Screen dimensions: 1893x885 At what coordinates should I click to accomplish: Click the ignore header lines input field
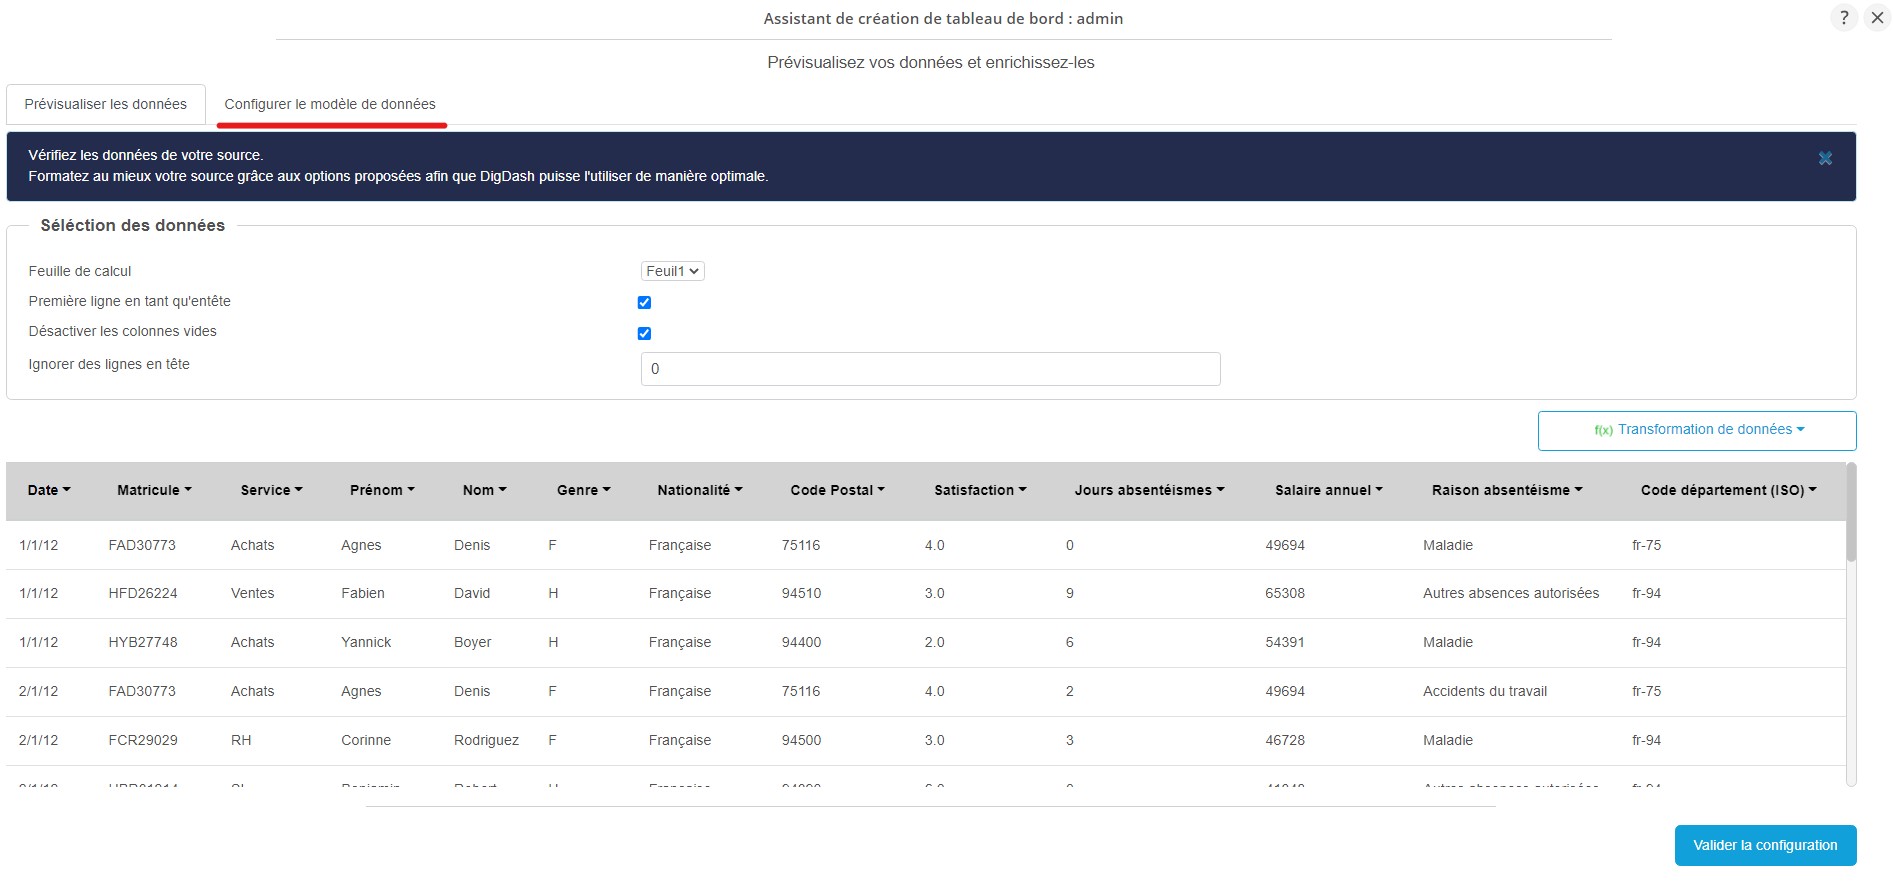(x=929, y=369)
